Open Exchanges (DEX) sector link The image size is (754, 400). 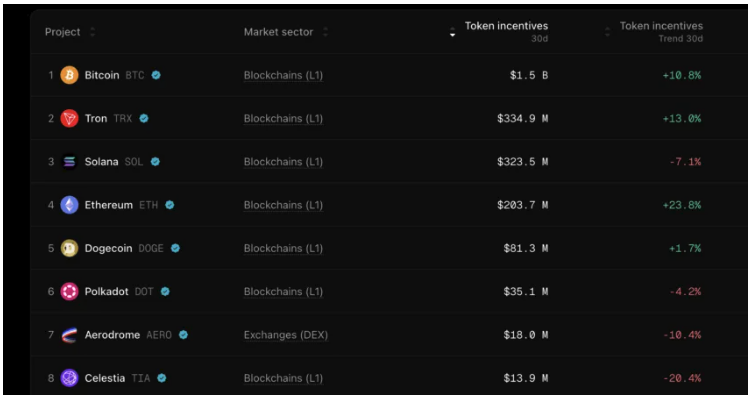pyautogui.click(x=285, y=335)
